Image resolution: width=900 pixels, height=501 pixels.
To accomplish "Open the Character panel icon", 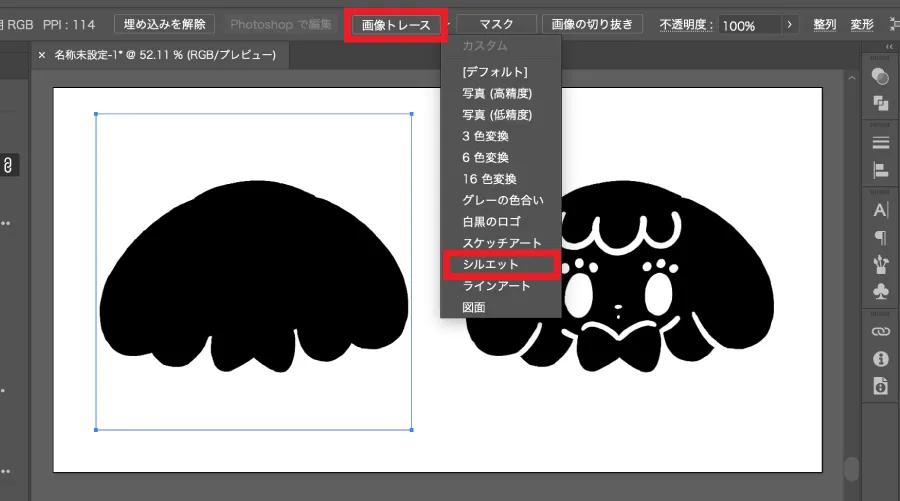I will pyautogui.click(x=880, y=209).
